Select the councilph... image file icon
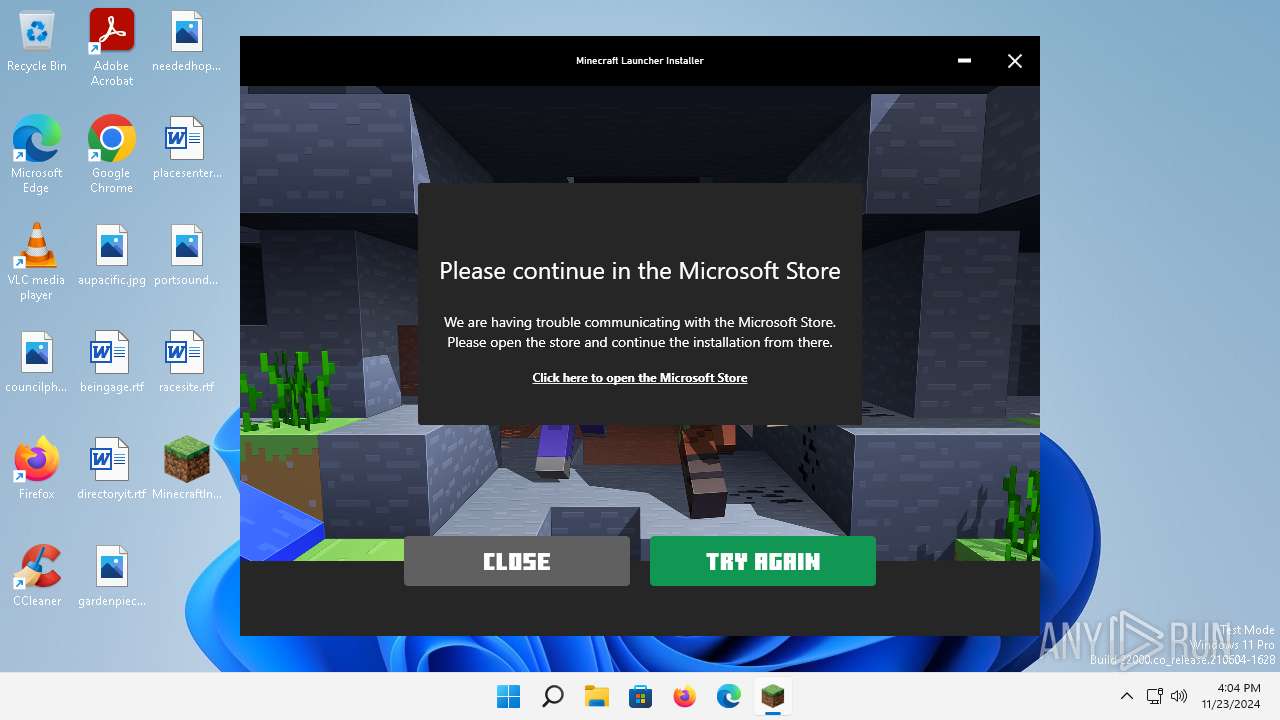Image resolution: width=1280 pixels, height=720 pixels. [37, 362]
